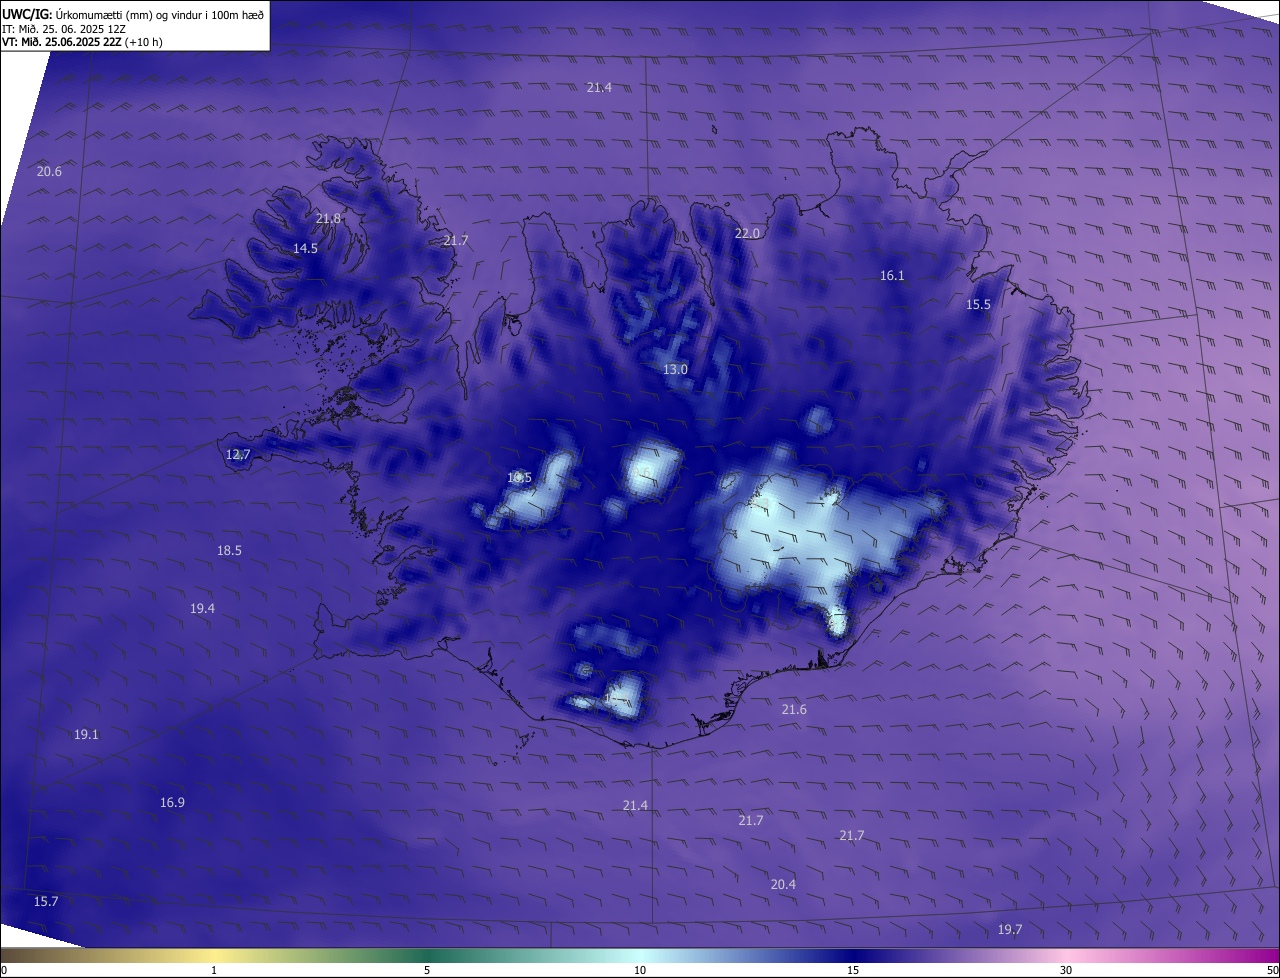Click the 12.7 value label
Screen dimensions: 1280x978
238,455
